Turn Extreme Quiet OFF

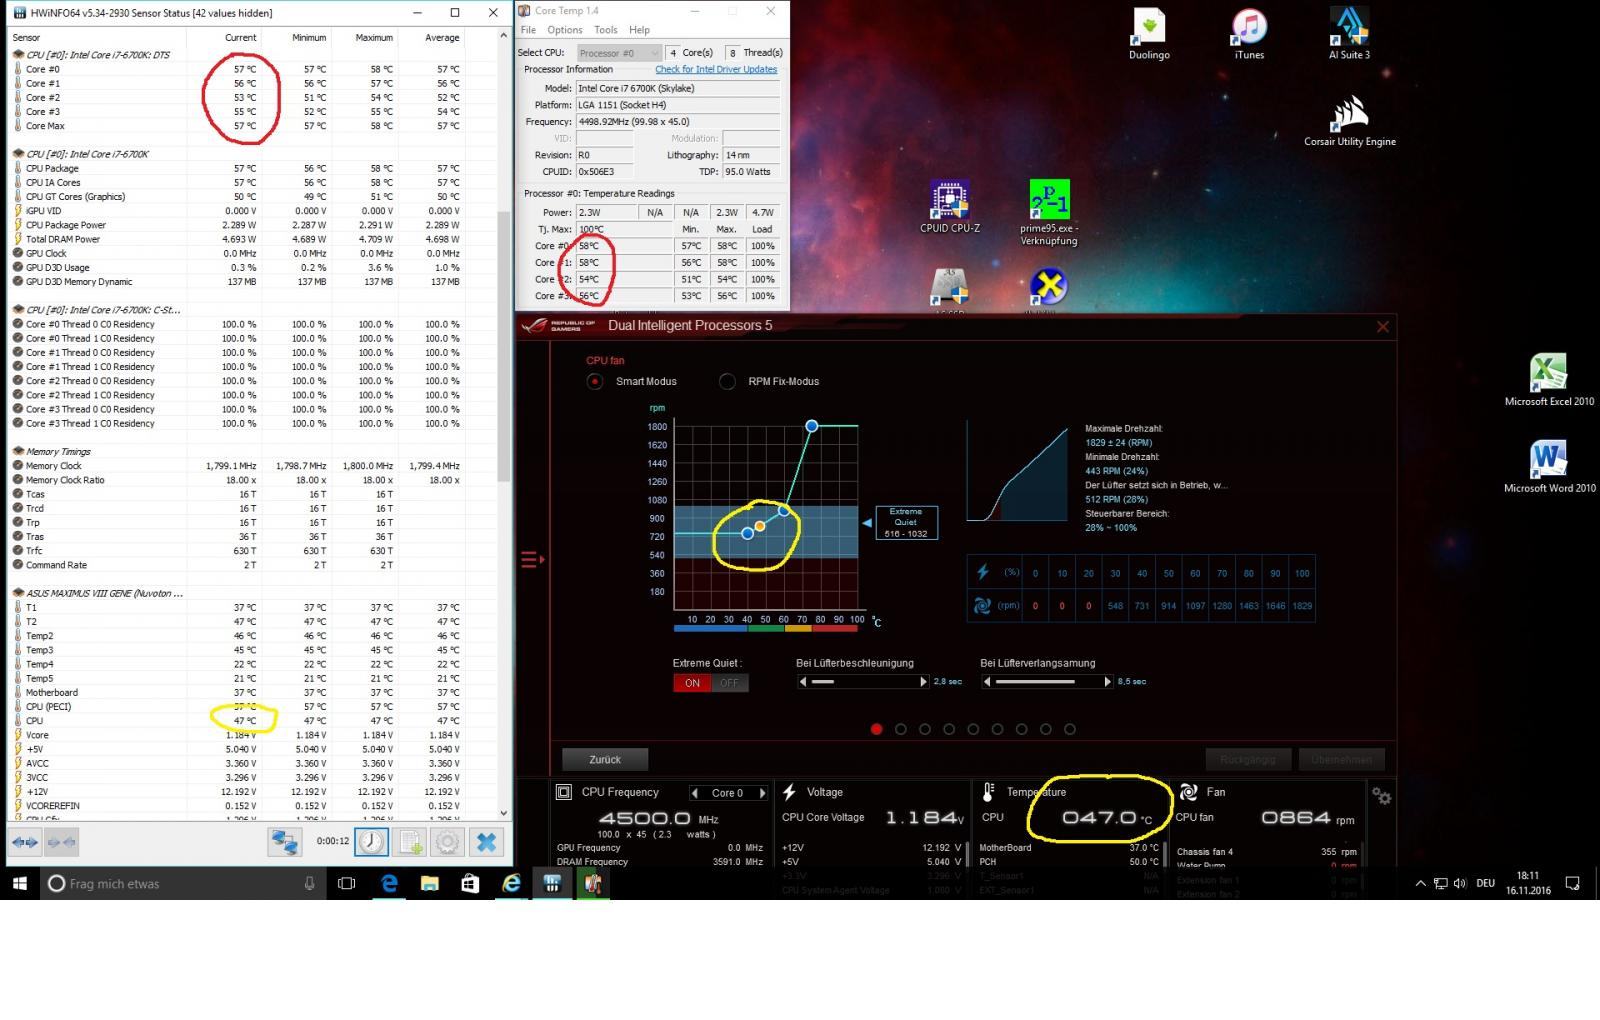pyautogui.click(x=730, y=683)
